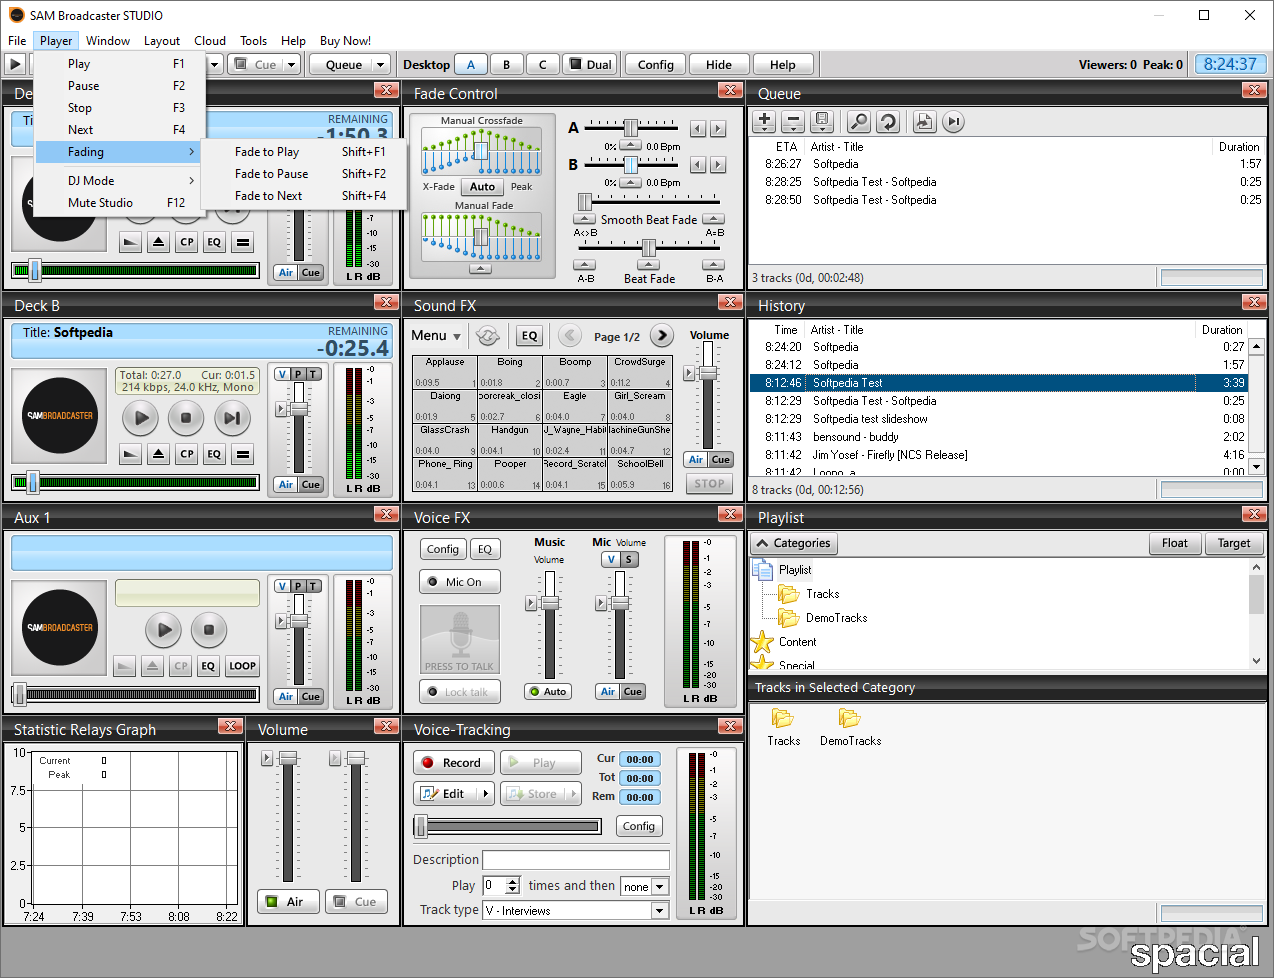Image resolution: width=1274 pixels, height=978 pixels.
Task: Click Sound FX sync arrows icon
Action: 488,336
